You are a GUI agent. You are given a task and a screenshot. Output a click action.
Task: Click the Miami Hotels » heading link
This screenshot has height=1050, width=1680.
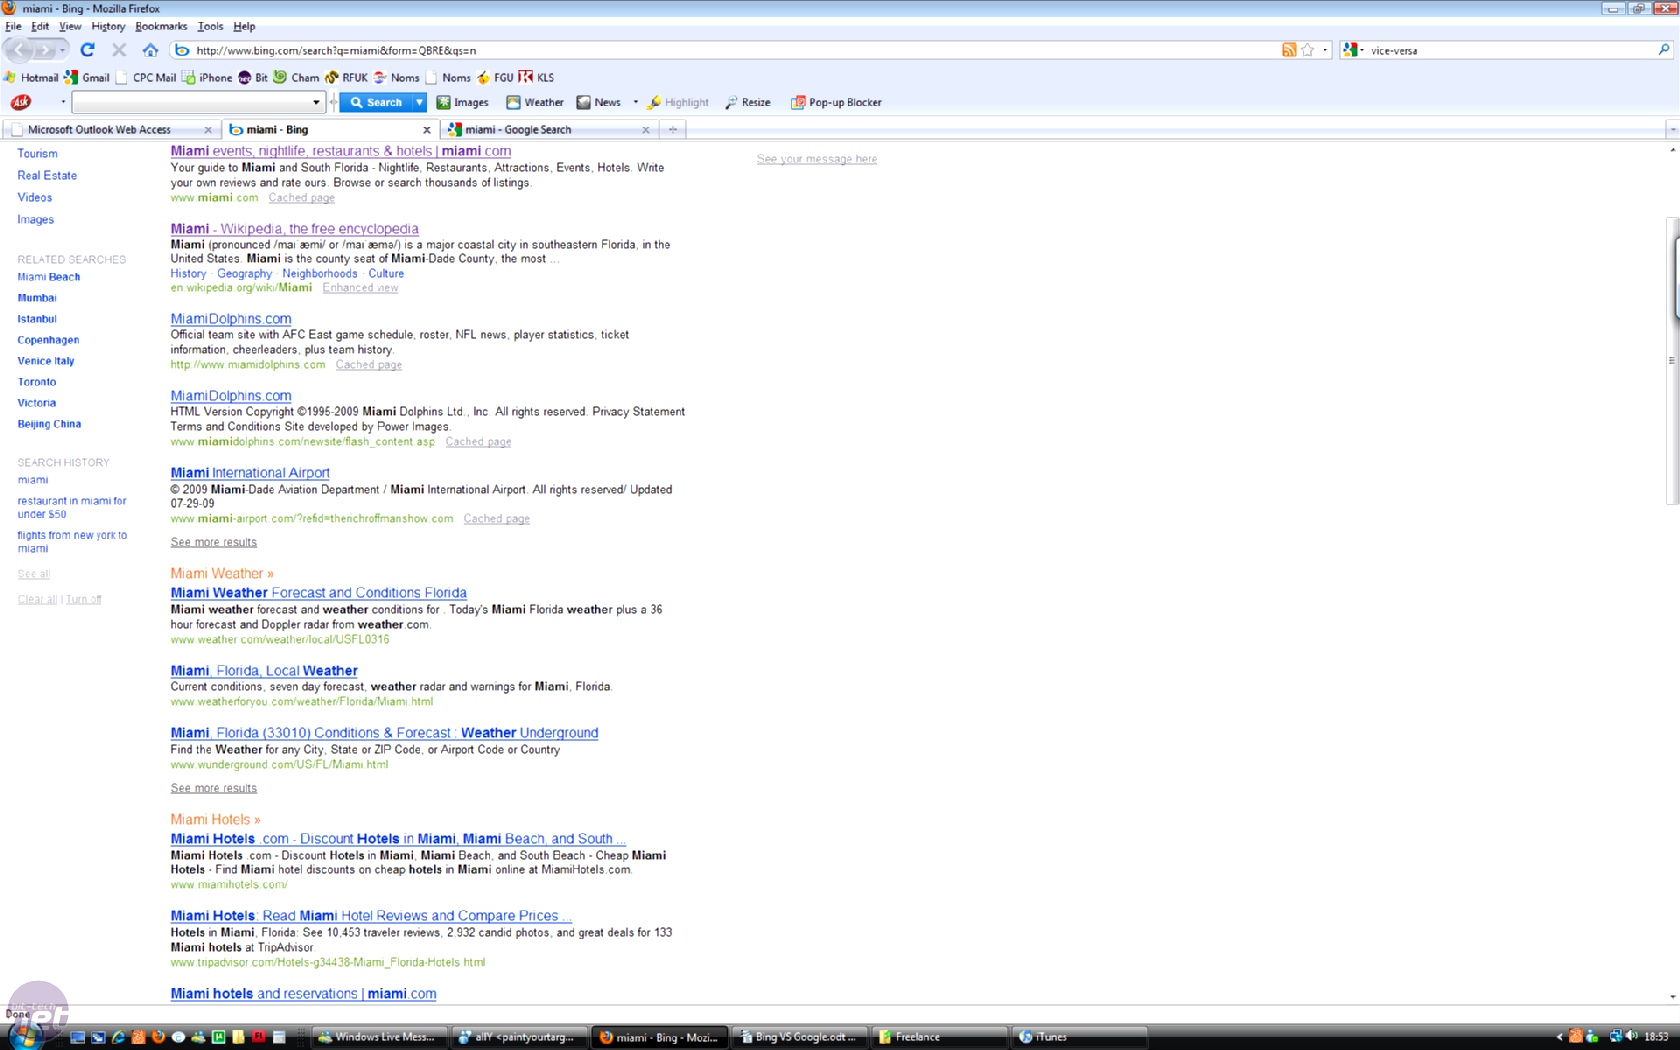pos(215,820)
